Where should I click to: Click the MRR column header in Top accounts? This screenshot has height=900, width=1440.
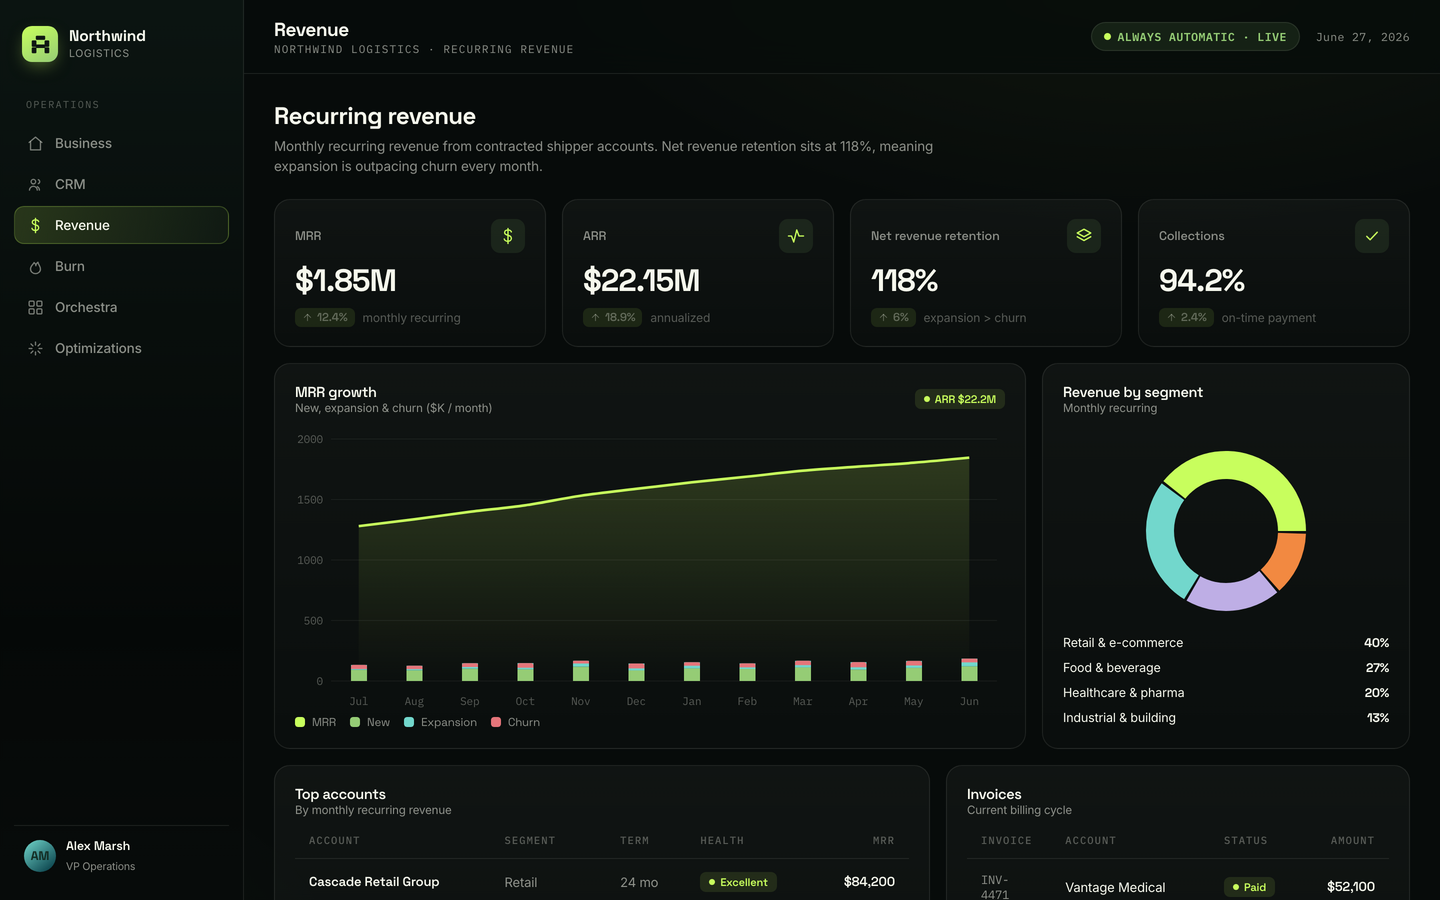point(883,841)
